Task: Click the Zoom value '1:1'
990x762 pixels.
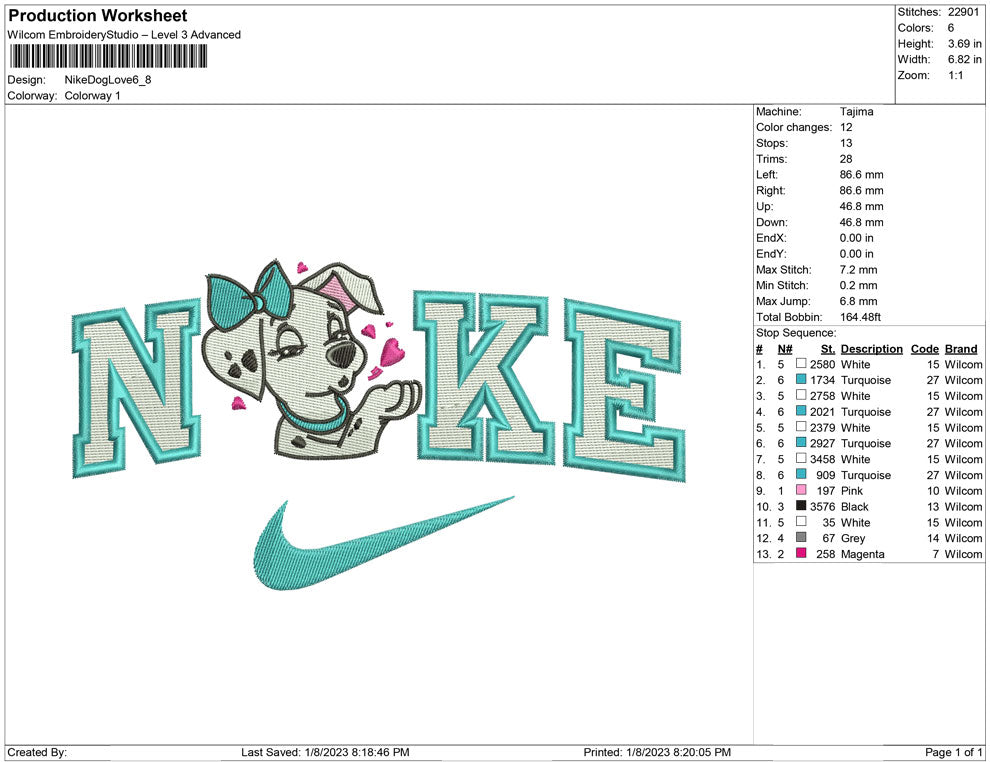Action: [955, 75]
